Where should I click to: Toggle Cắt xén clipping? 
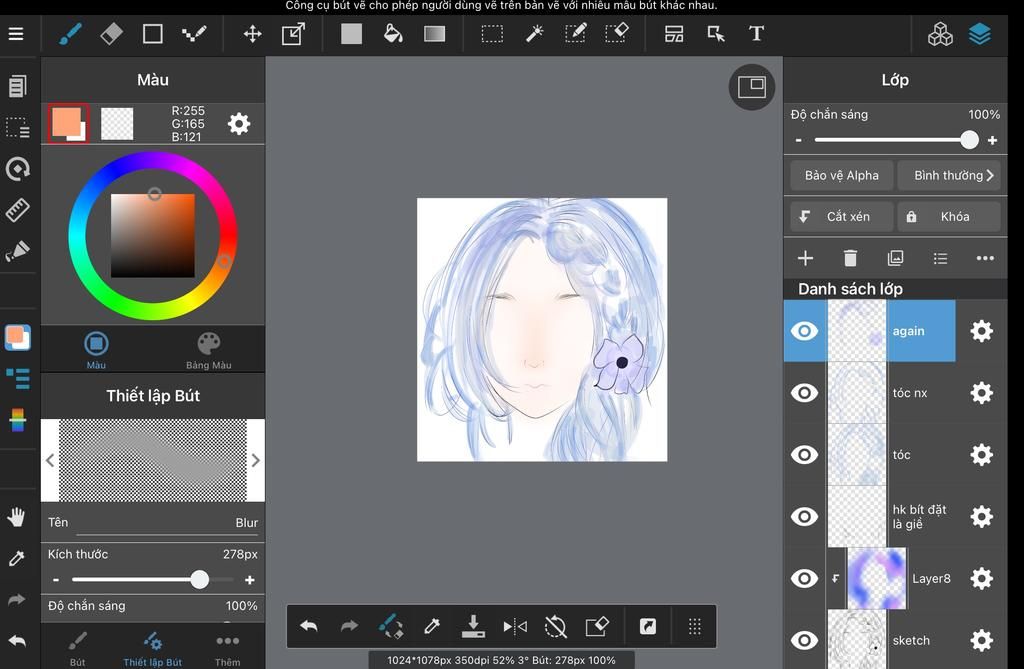point(841,217)
